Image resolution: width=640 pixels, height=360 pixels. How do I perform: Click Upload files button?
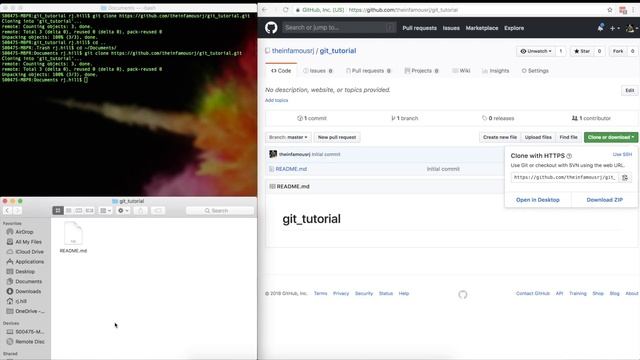click(538, 137)
